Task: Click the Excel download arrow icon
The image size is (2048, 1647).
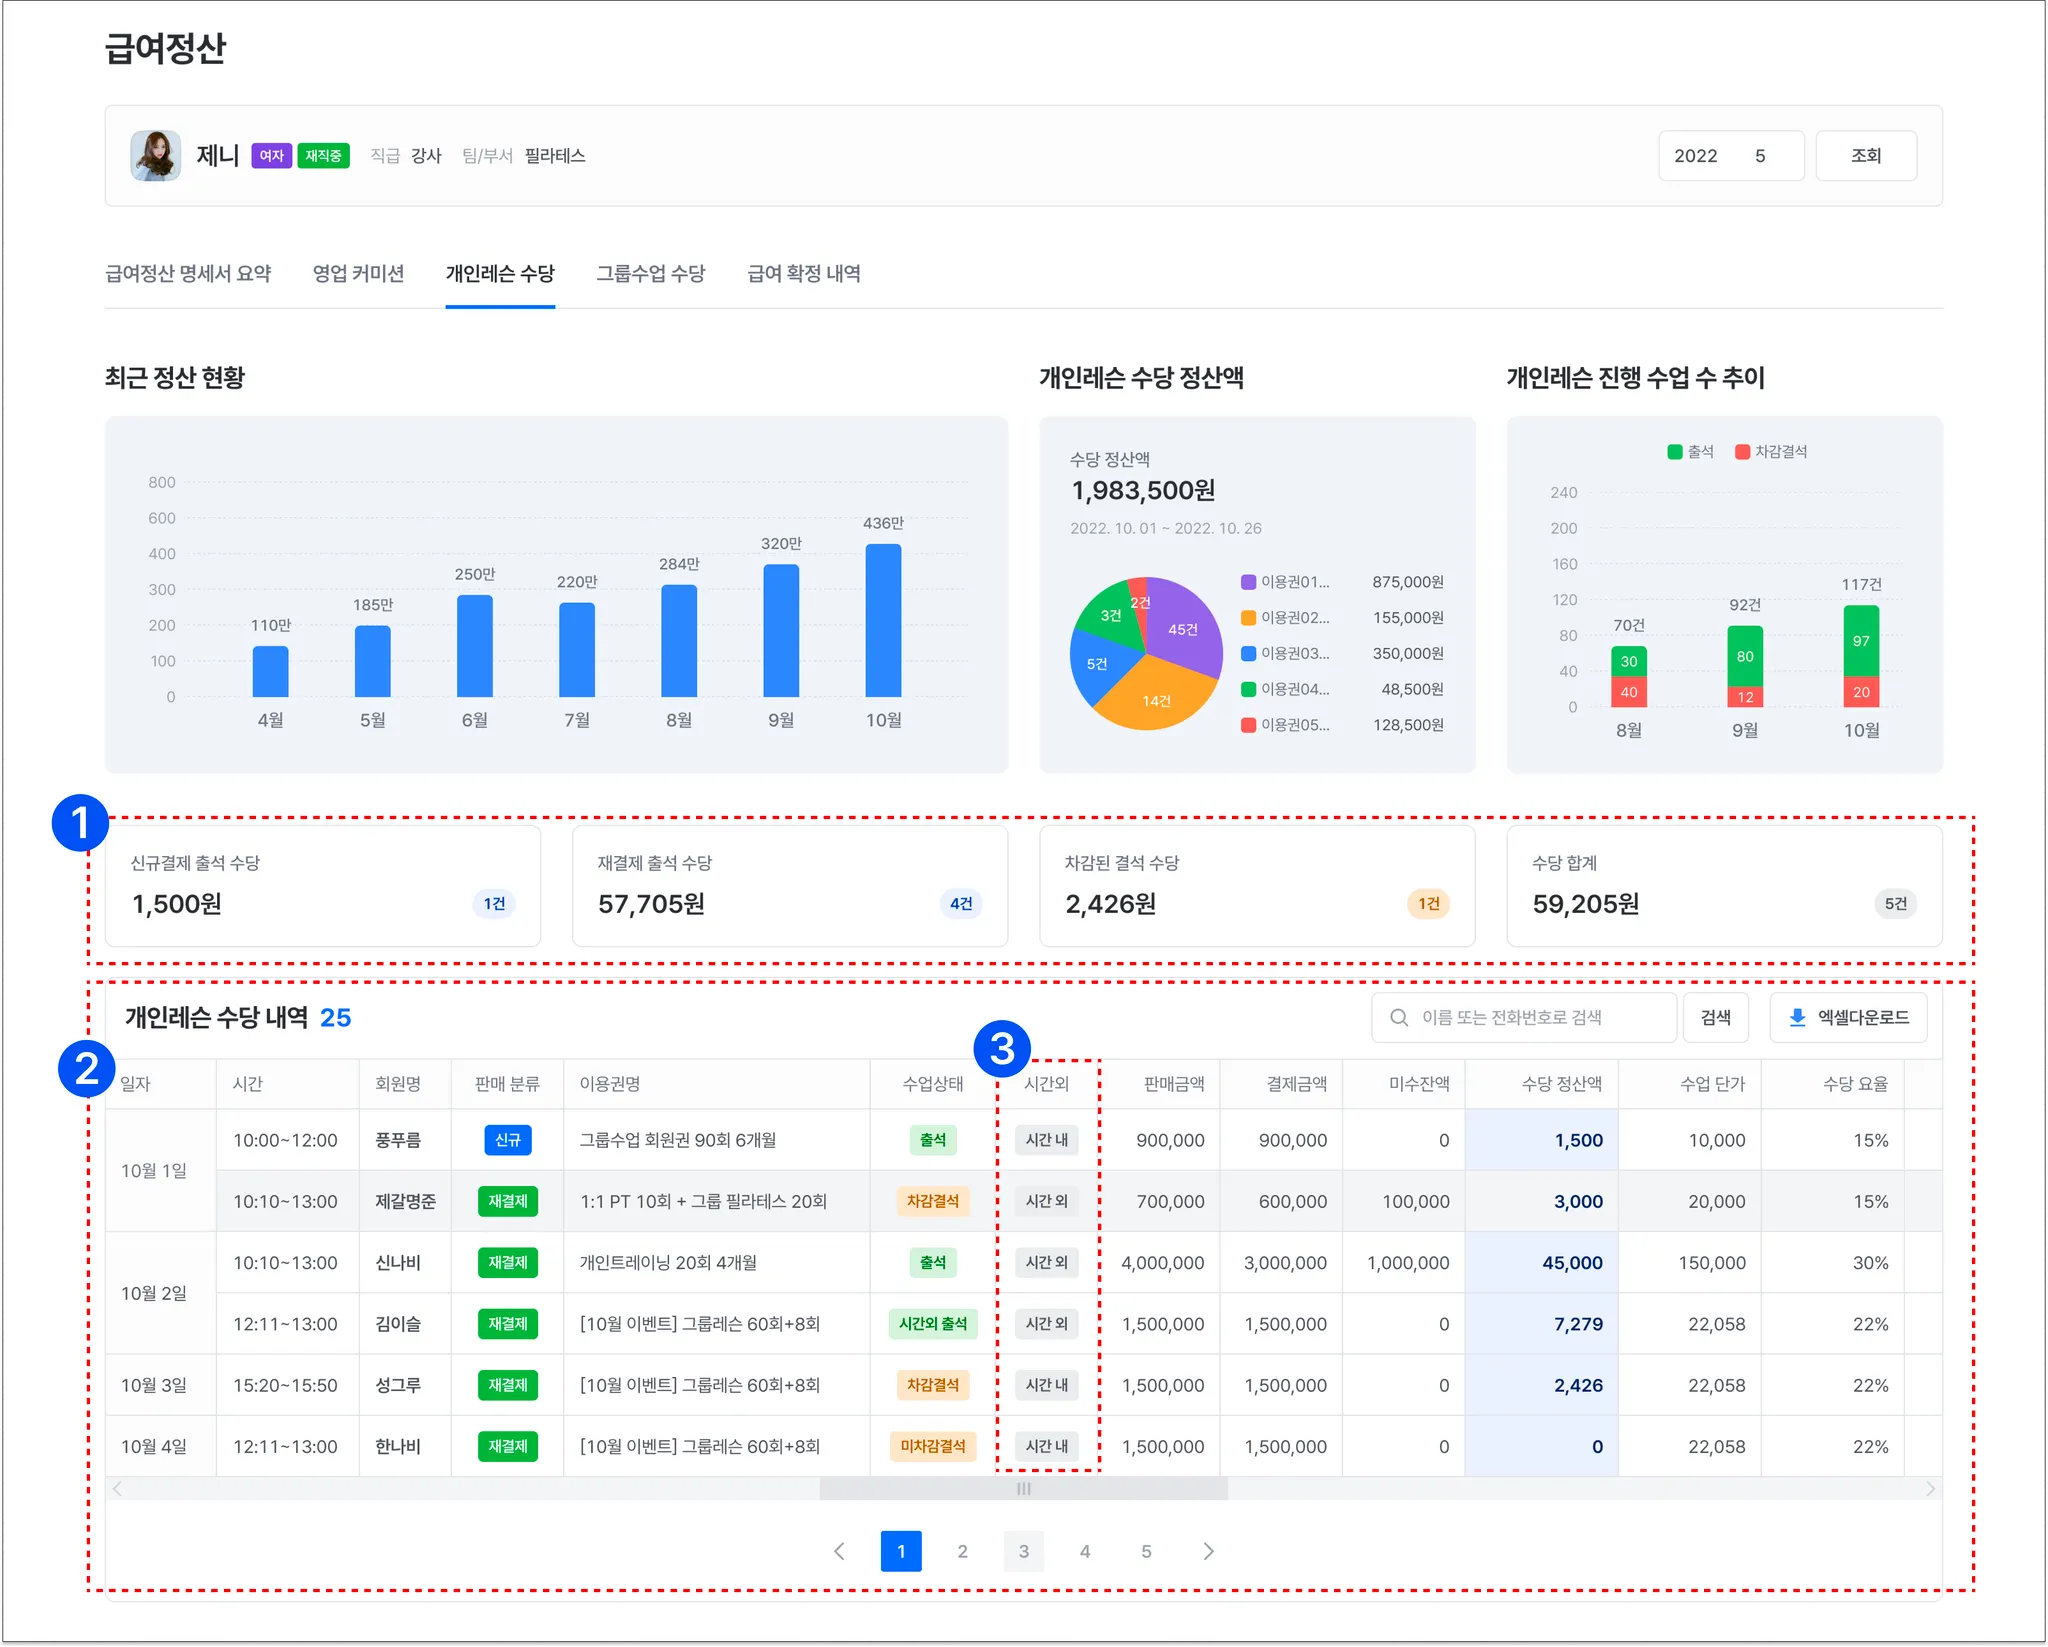Action: [1796, 1017]
